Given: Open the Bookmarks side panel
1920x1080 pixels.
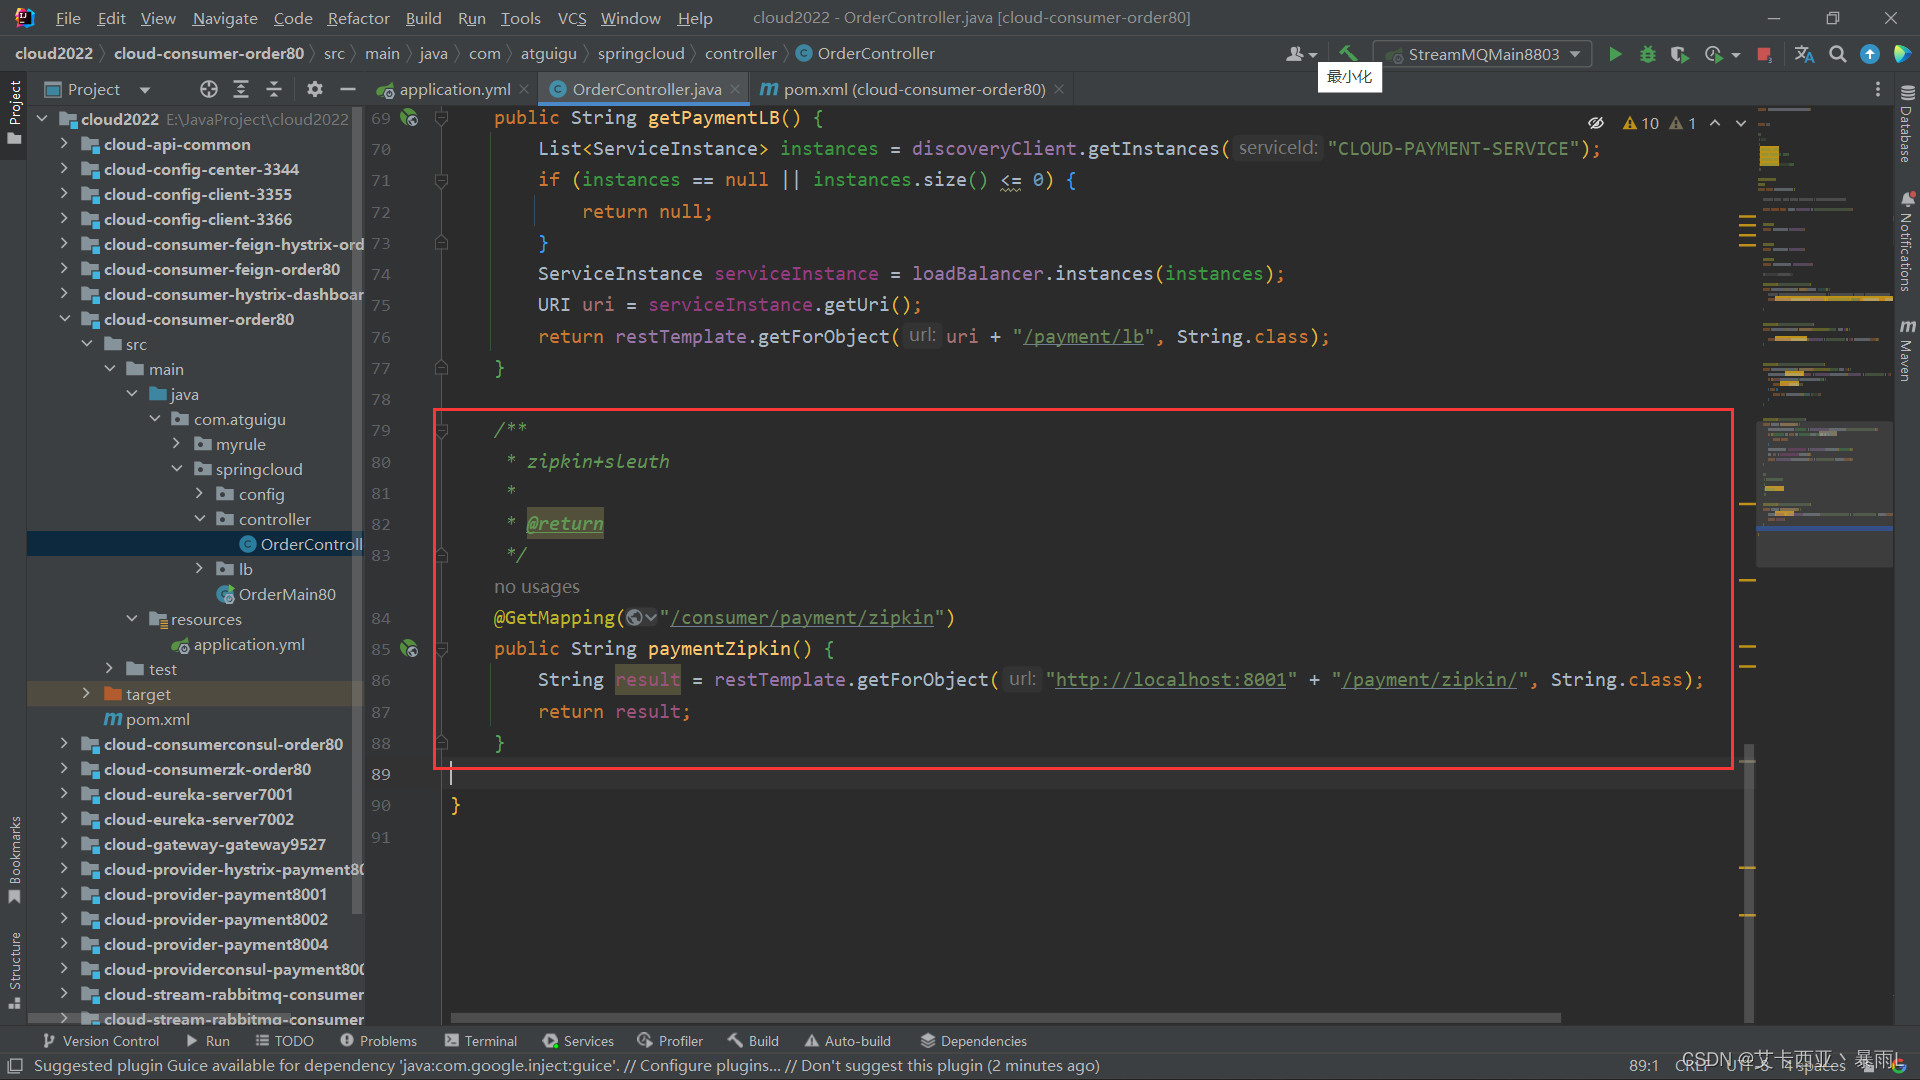Looking at the screenshot, I should pos(14,858).
